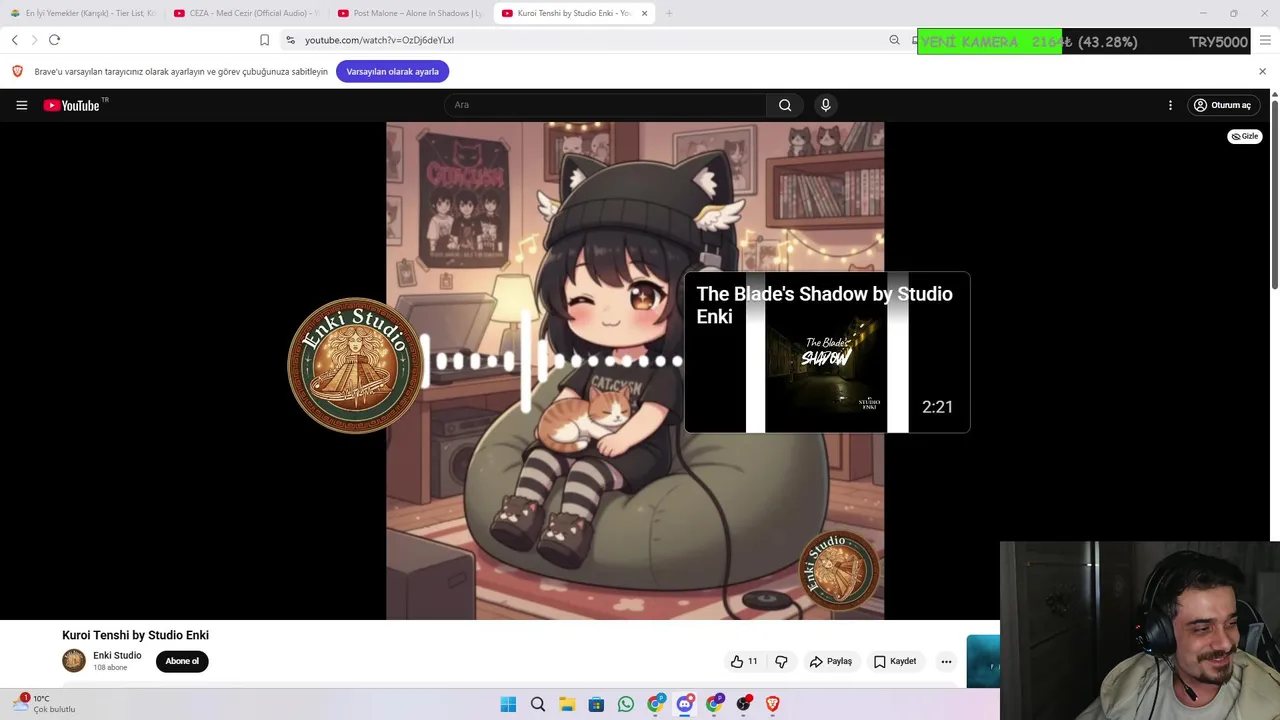Open site settings icon beside URL

[x=290, y=40]
